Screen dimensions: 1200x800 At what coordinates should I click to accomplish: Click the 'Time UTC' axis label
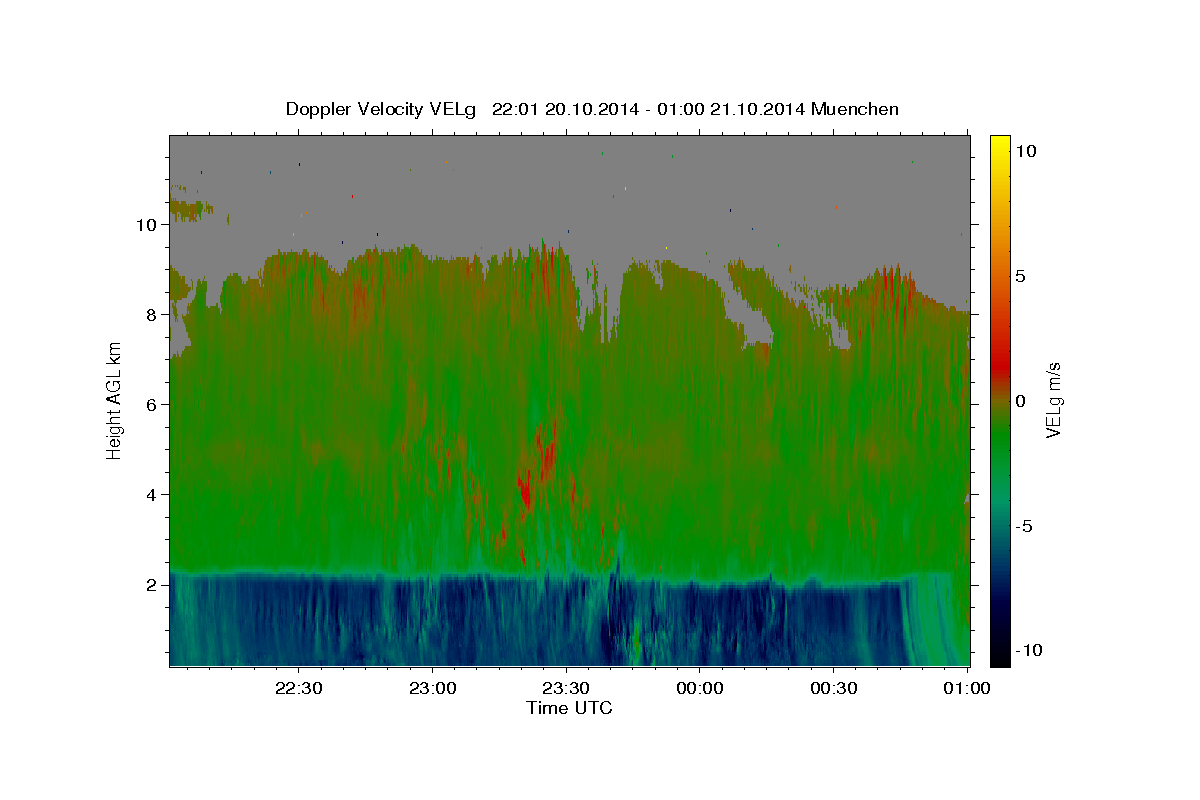tap(569, 708)
